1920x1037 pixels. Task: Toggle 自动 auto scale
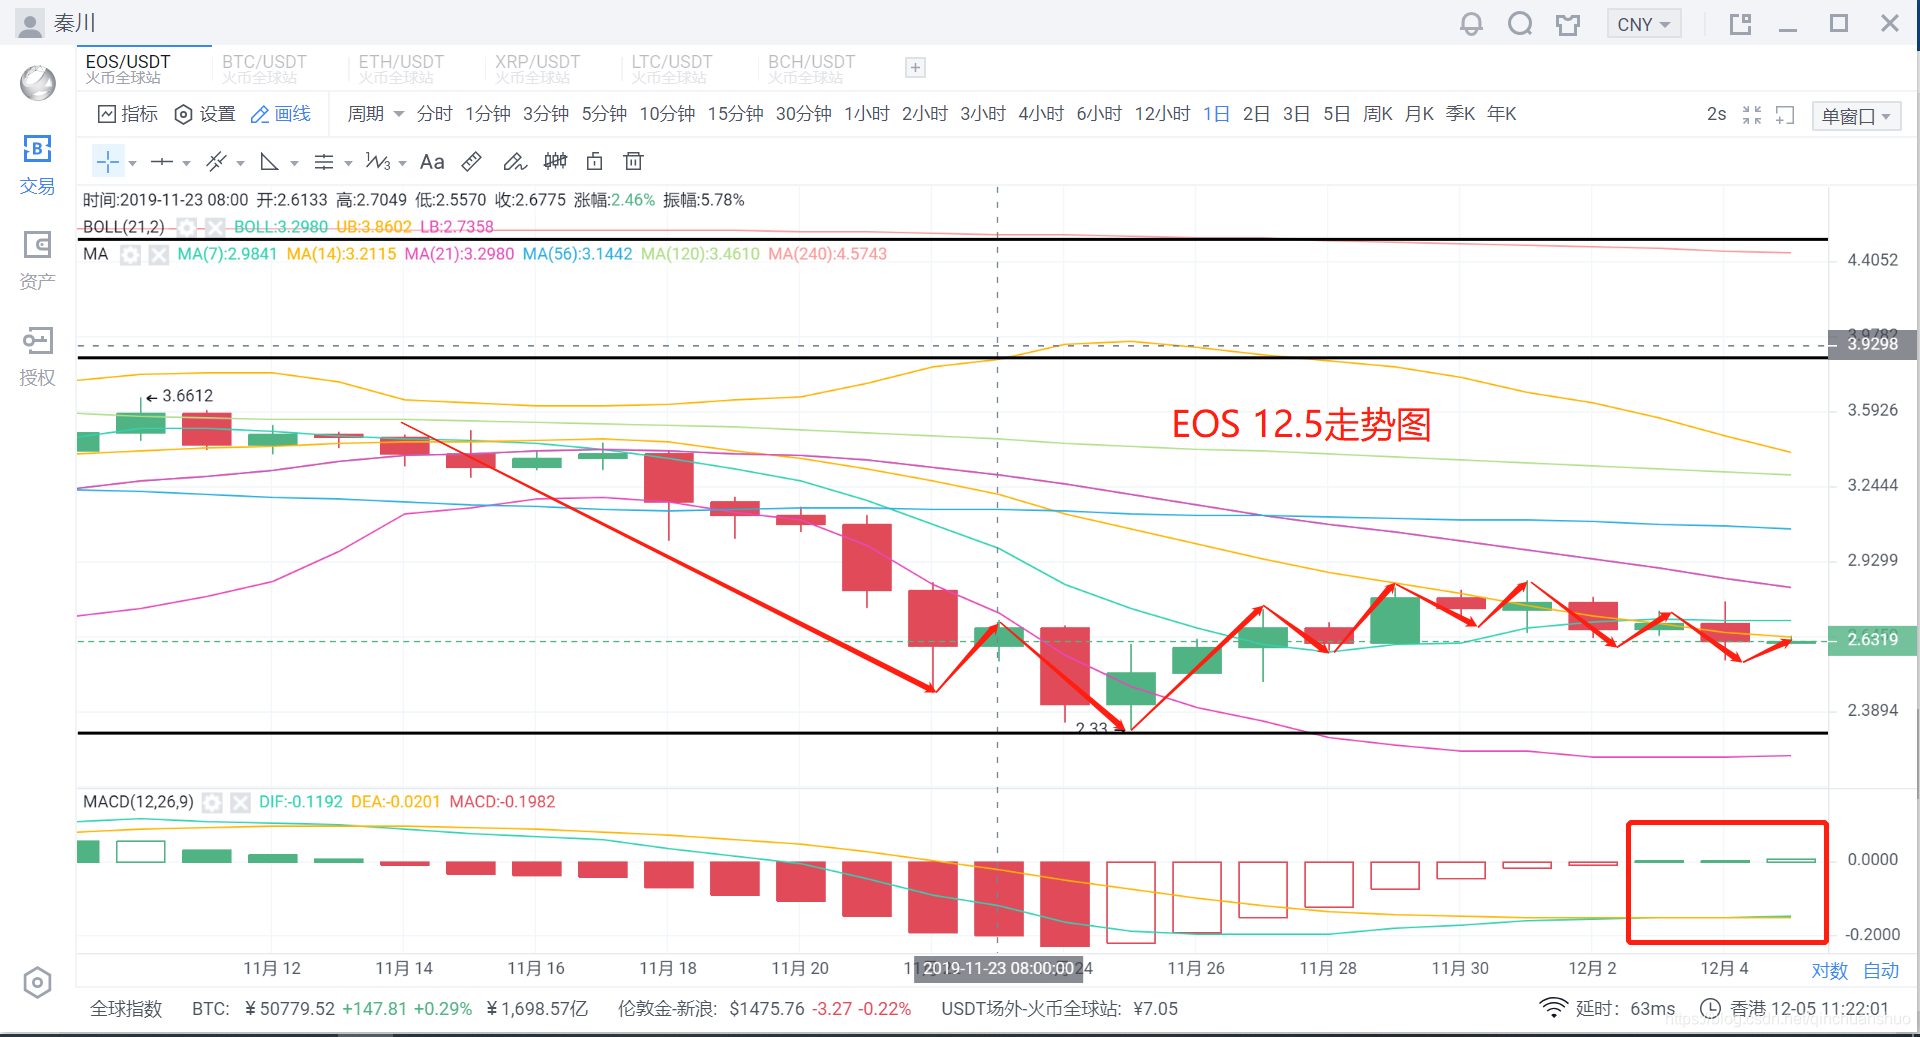(x=1881, y=970)
